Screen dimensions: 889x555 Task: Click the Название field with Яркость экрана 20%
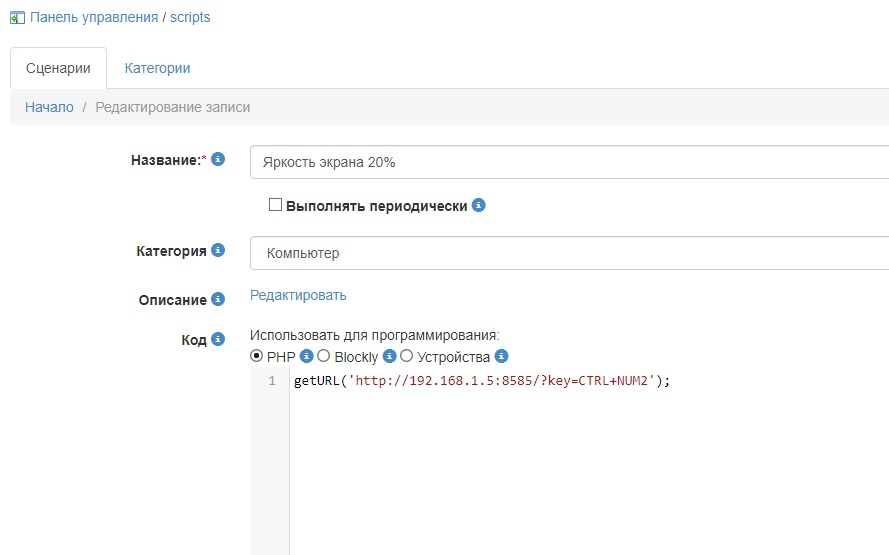(x=569, y=162)
